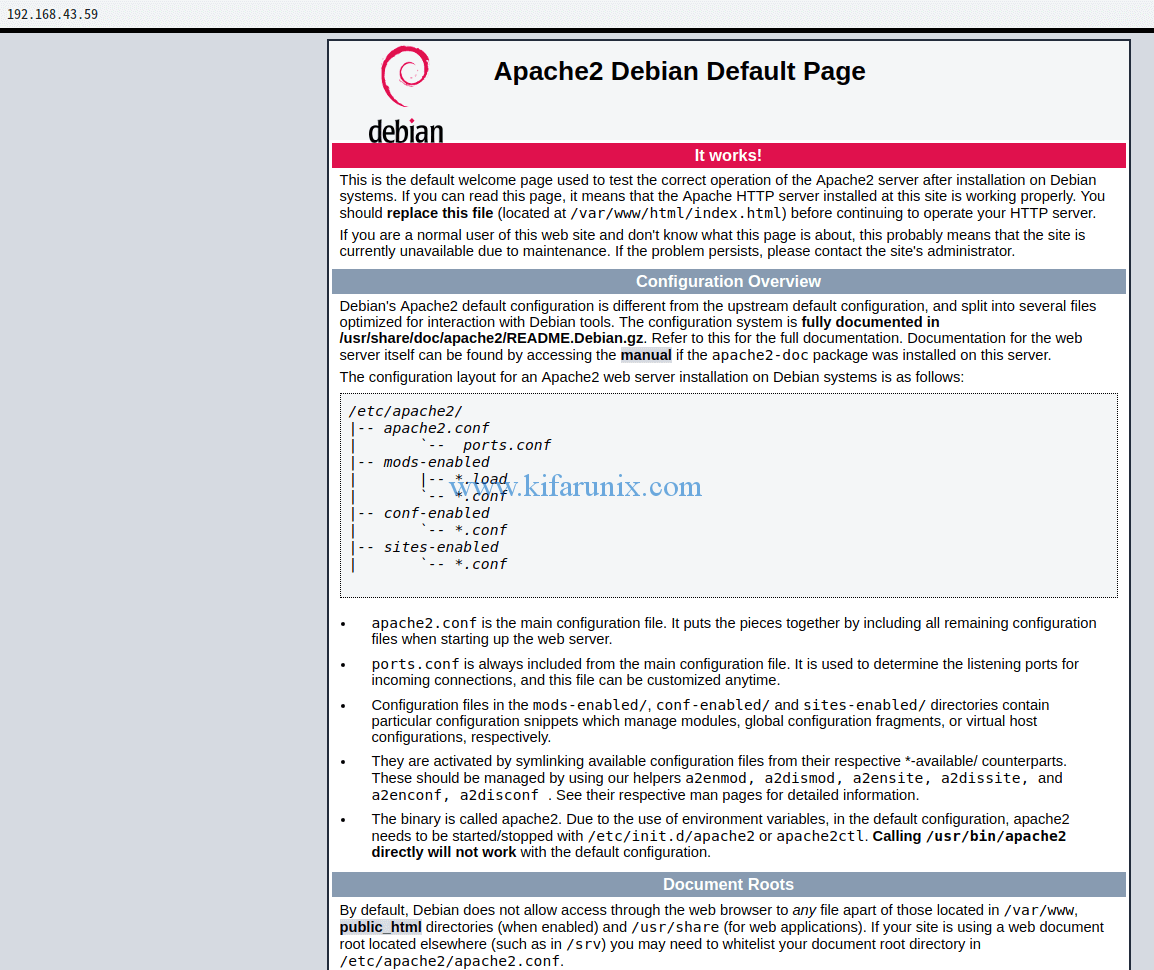The height and width of the screenshot is (970, 1154).
Task: Click the debian wordmark under the logo
Action: pyautogui.click(x=405, y=131)
